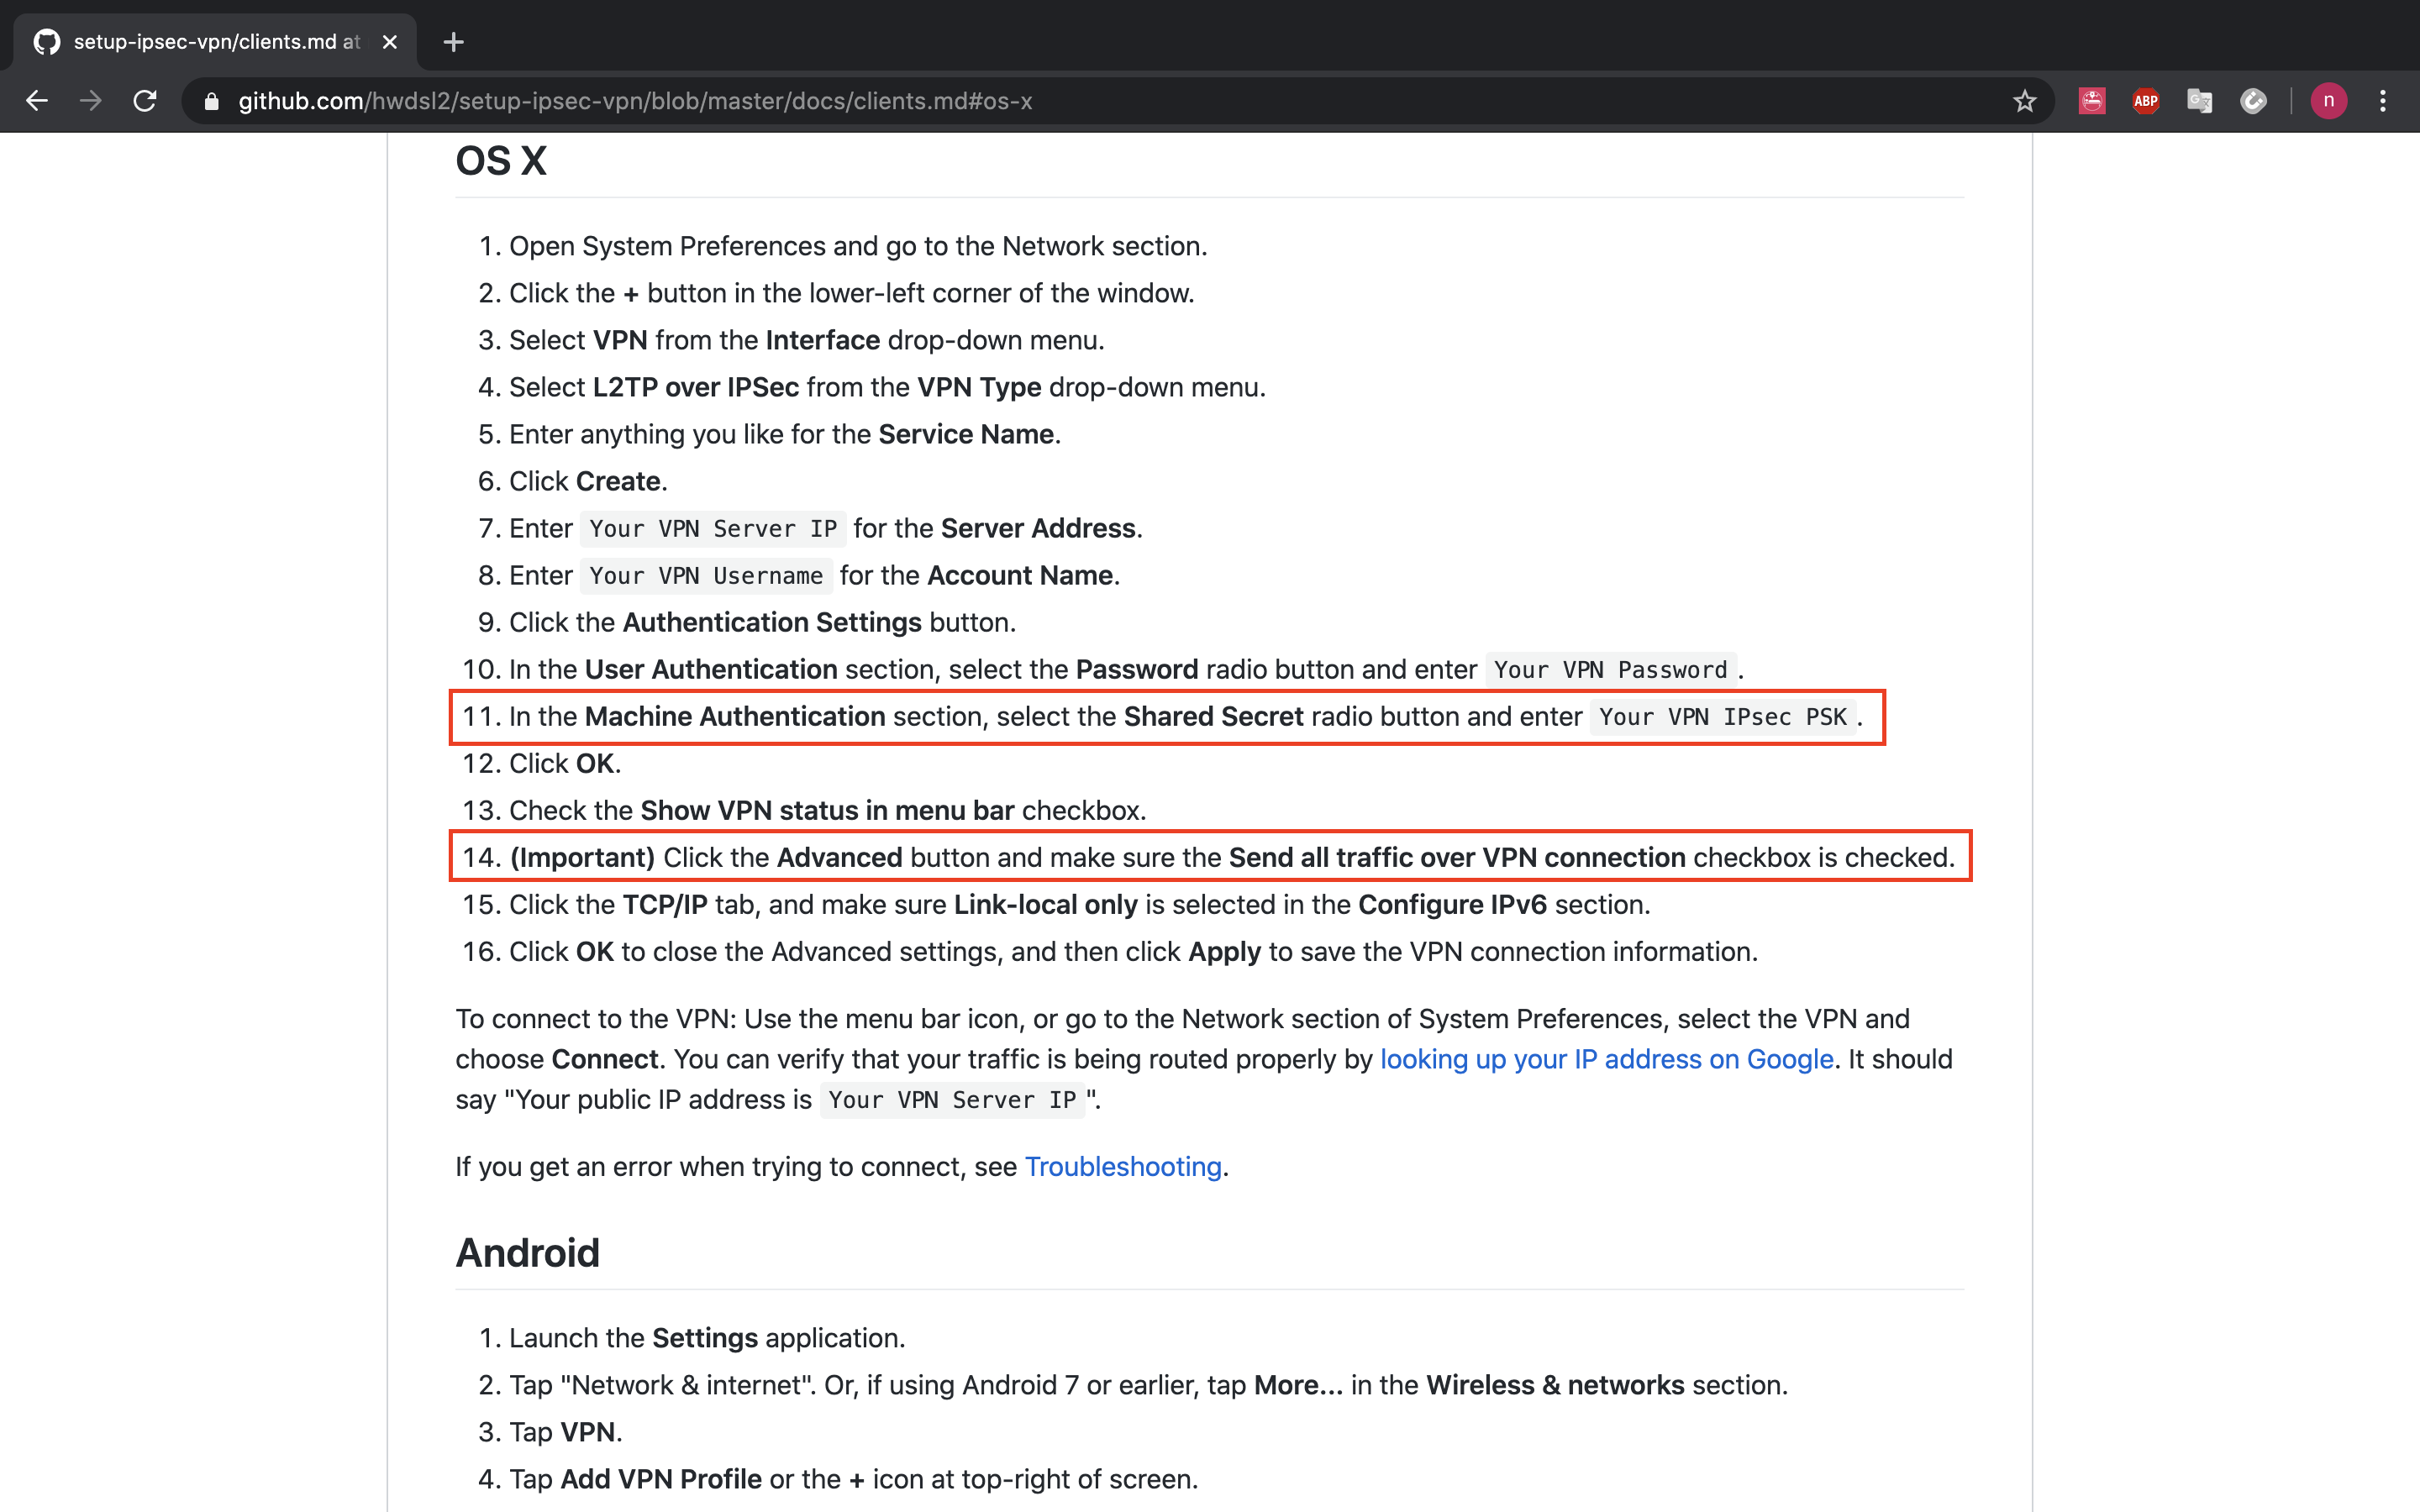Open the Chrome three-dot menu
The height and width of the screenshot is (1512, 2420).
pyautogui.click(x=2383, y=101)
